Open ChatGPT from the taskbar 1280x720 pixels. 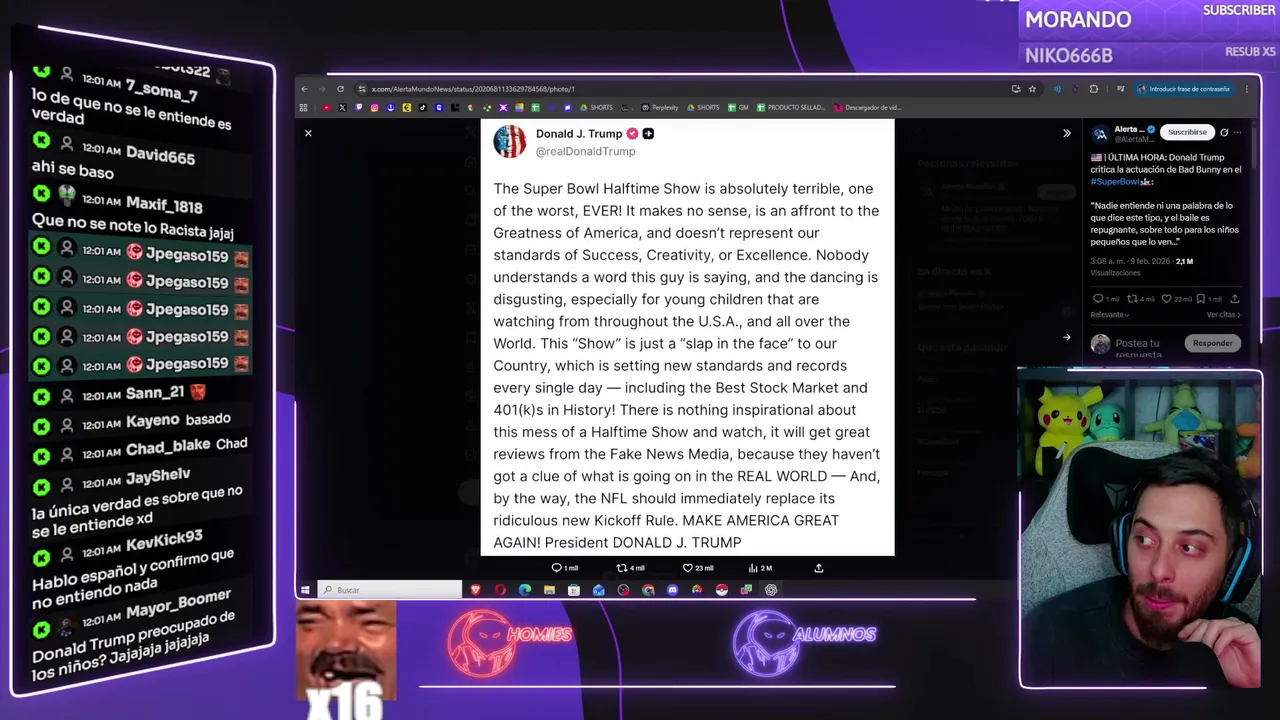point(770,590)
